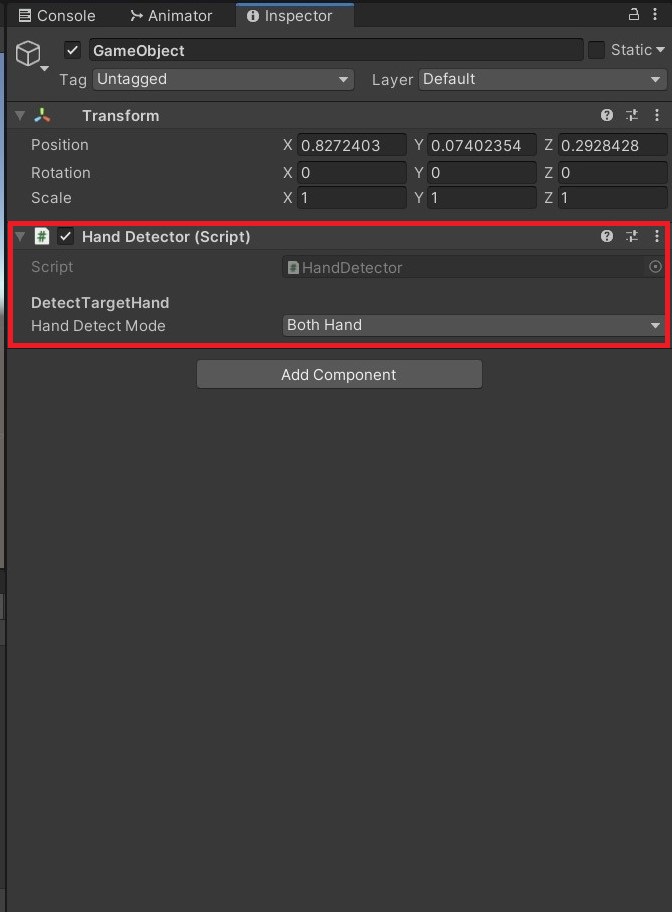Open the Inspector panel more options menu
The width and height of the screenshot is (672, 912).
[x=655, y=14]
